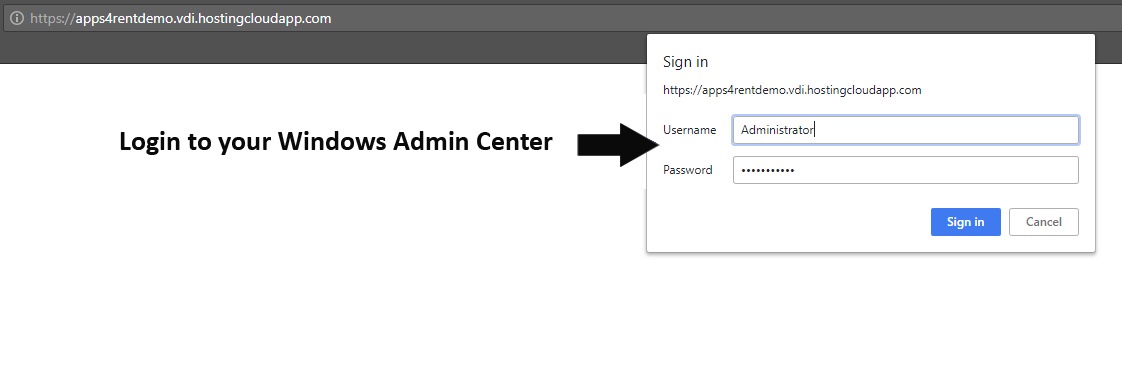Image resolution: width=1122 pixels, height=373 pixels.
Task: Click the dark toolbar strip under address bar
Action: (x=322, y=48)
